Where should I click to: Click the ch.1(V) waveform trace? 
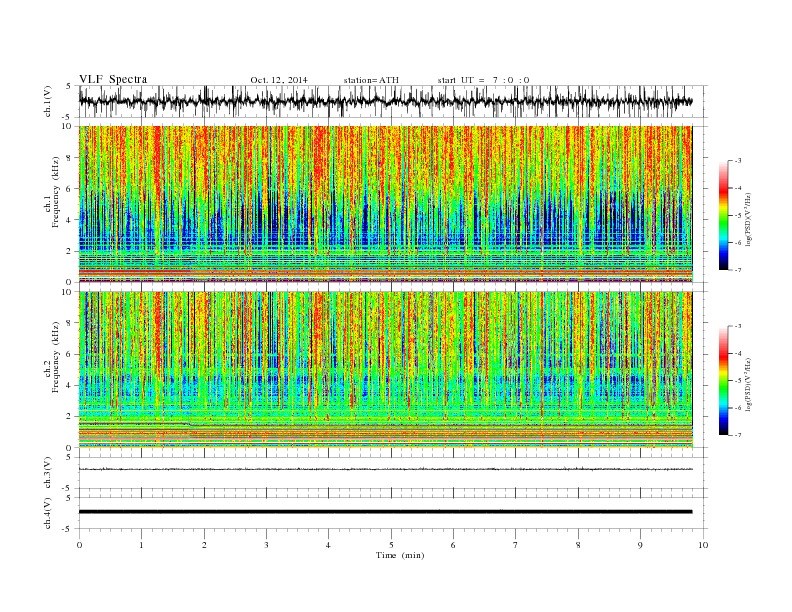[x=385, y=101]
